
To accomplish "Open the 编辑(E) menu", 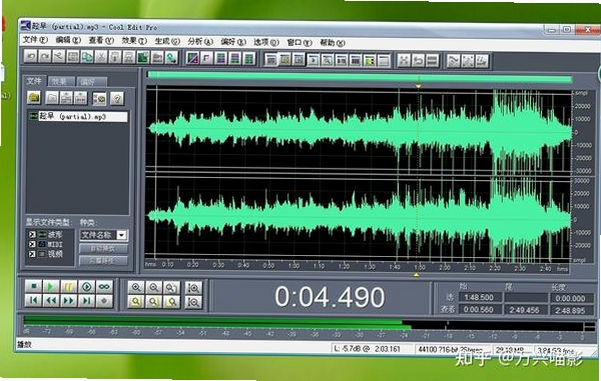I will click(68, 40).
